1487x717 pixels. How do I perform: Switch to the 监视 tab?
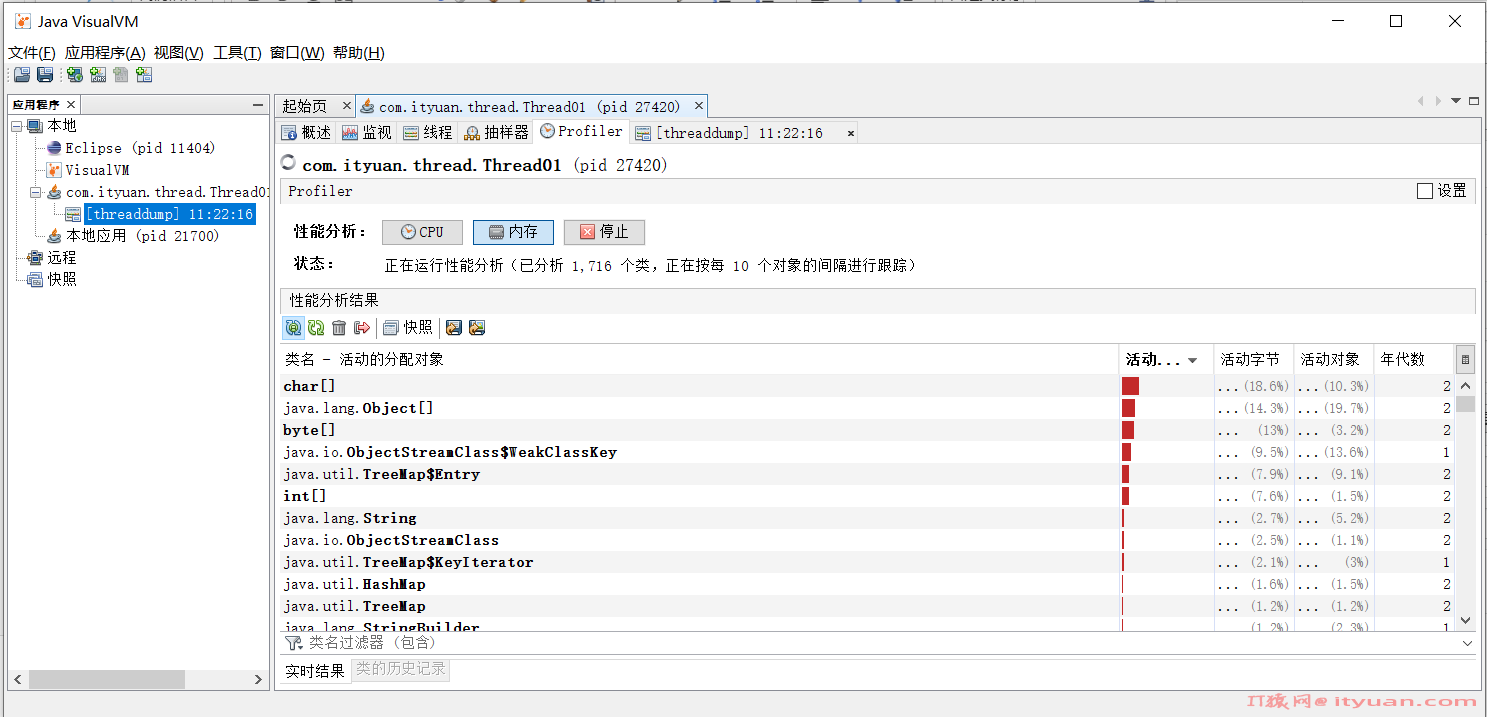coord(367,133)
